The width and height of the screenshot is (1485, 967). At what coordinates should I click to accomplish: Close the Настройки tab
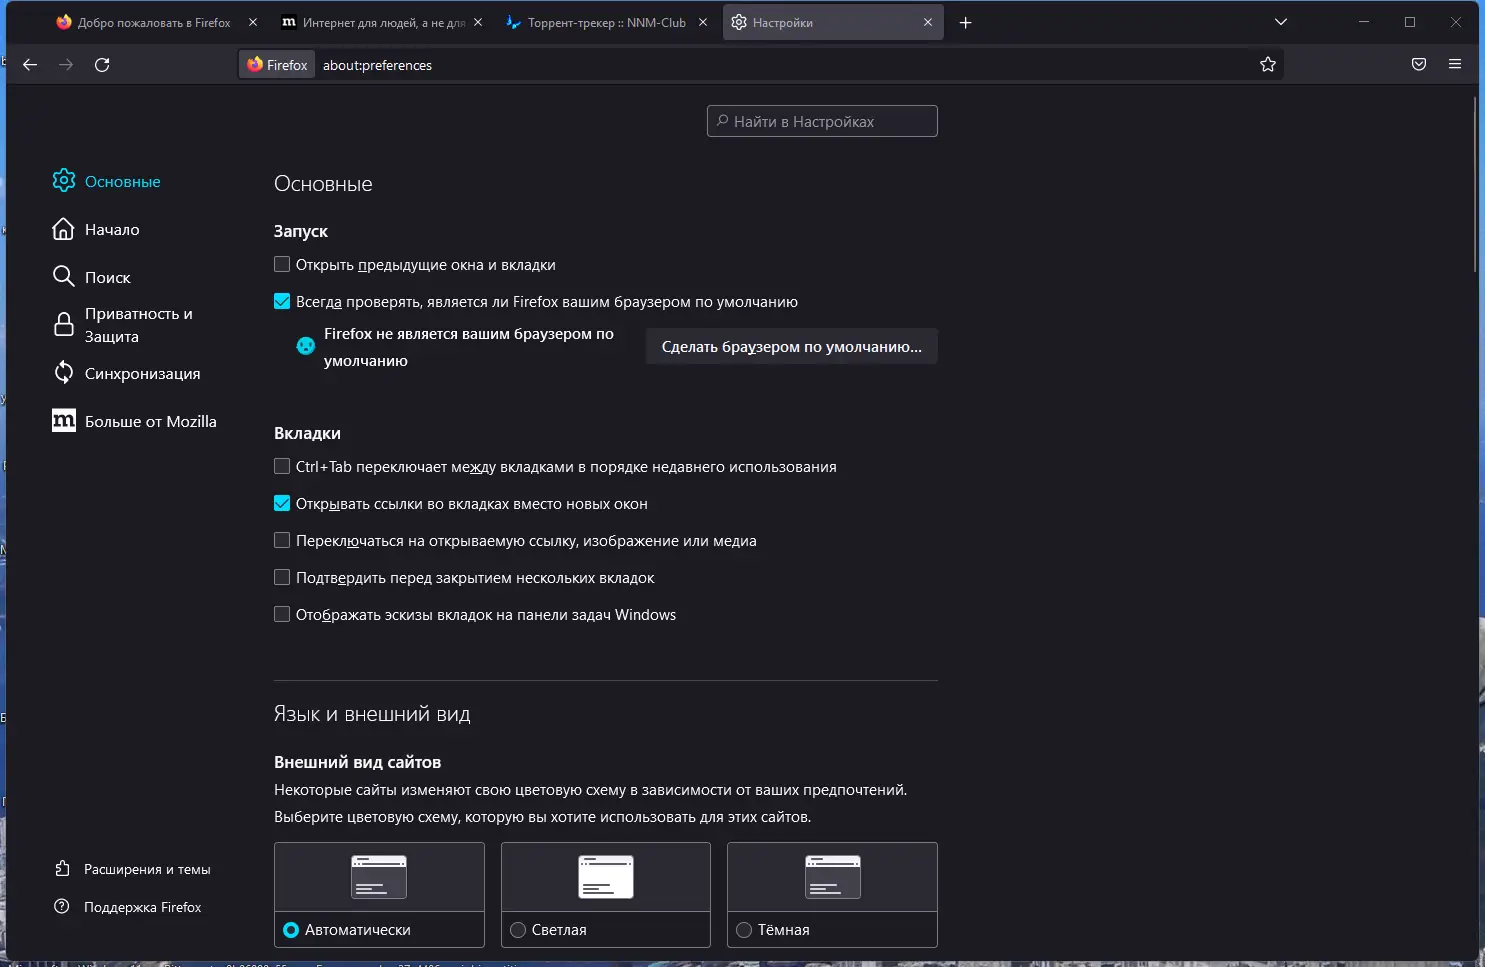tap(928, 22)
